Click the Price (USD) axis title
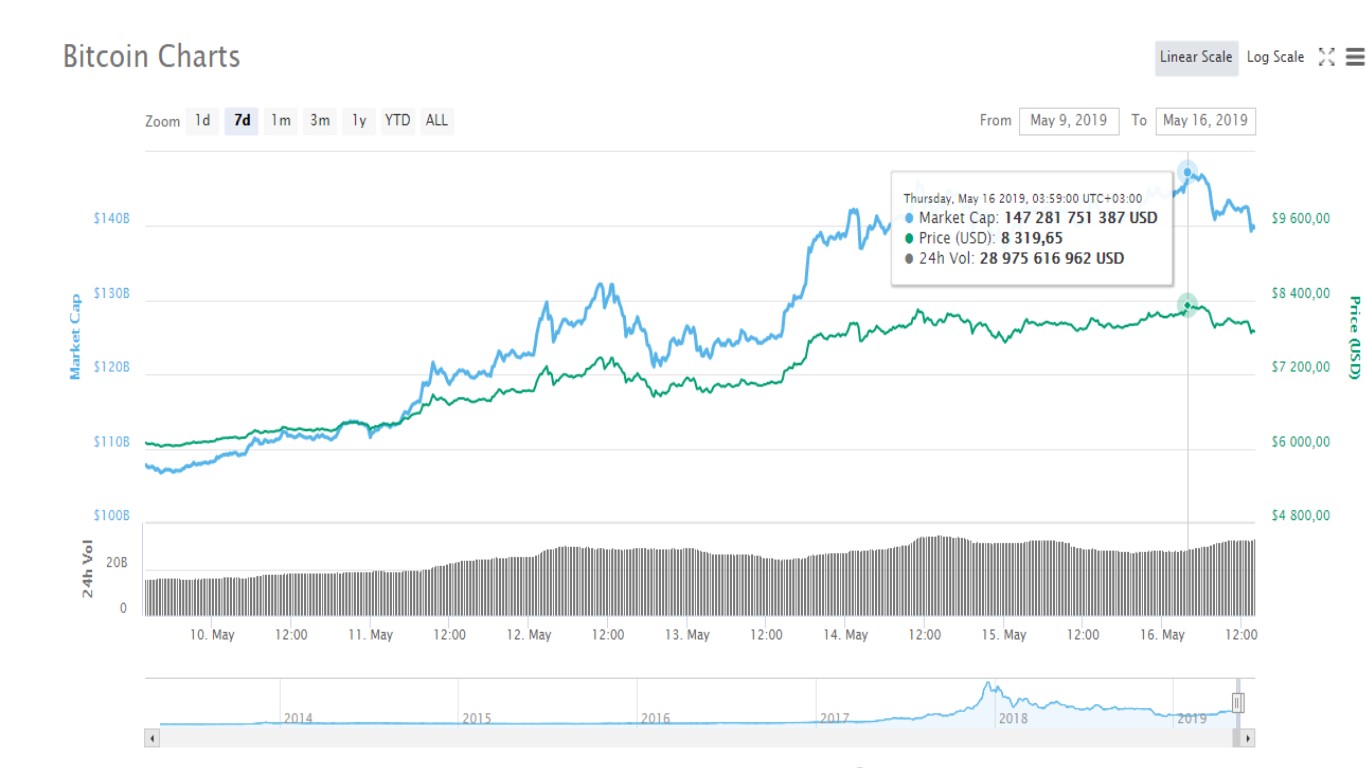 [1355, 337]
